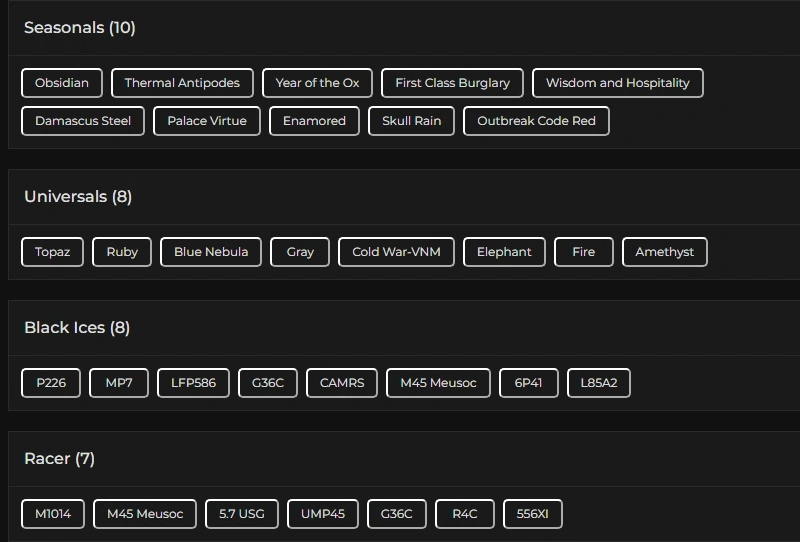Select M45 Meusoc under Racer
The image size is (800, 542).
(145, 514)
